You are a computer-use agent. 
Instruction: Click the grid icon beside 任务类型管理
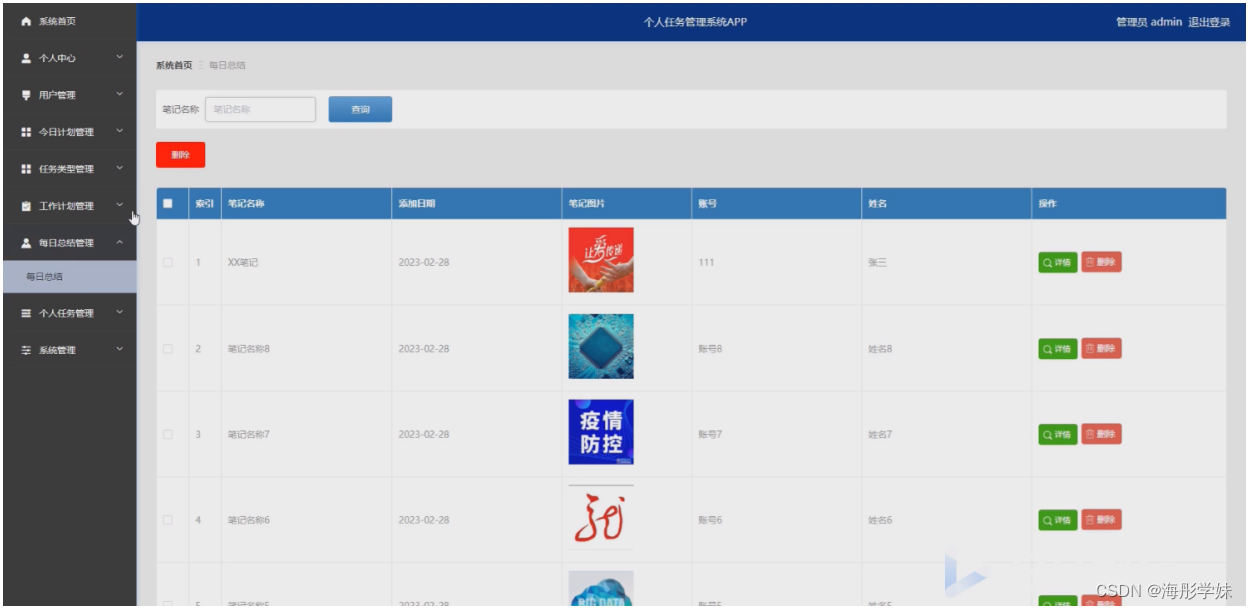pos(27,169)
